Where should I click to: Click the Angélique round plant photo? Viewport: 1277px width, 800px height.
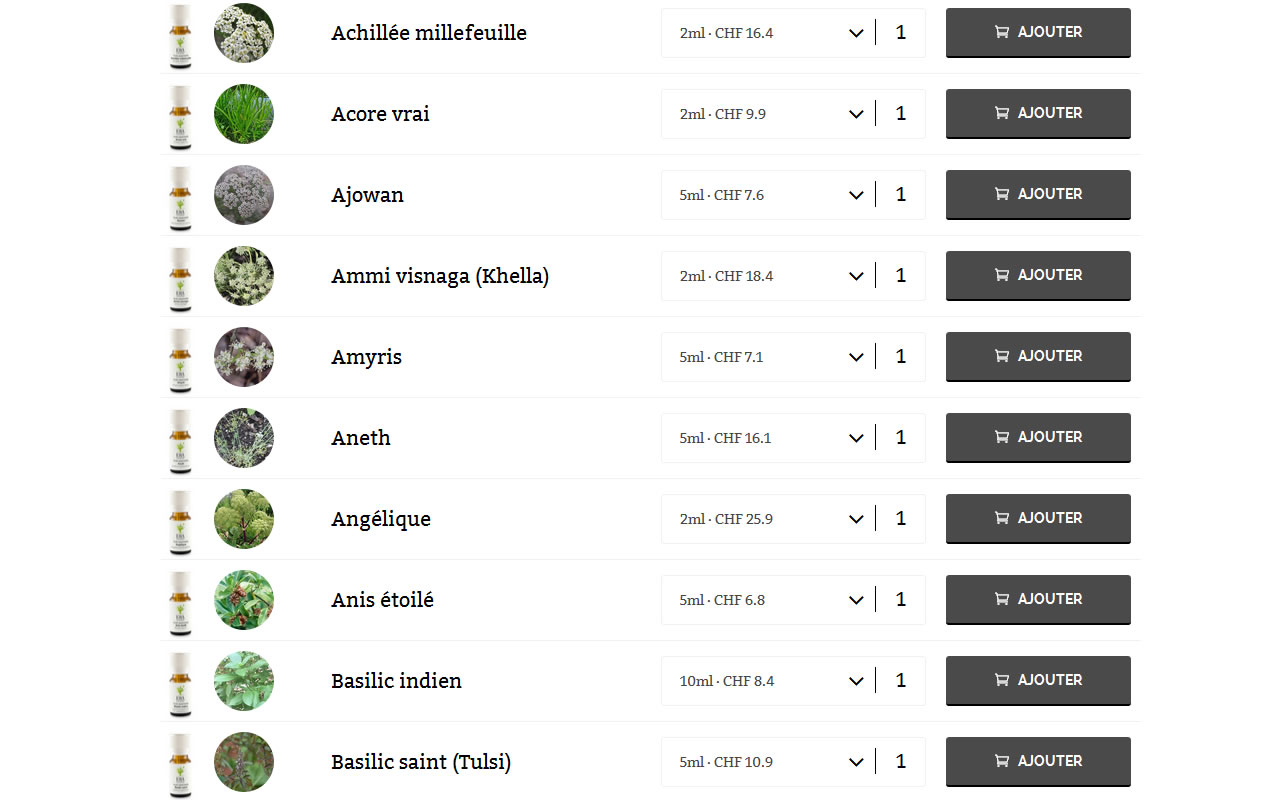(243, 519)
